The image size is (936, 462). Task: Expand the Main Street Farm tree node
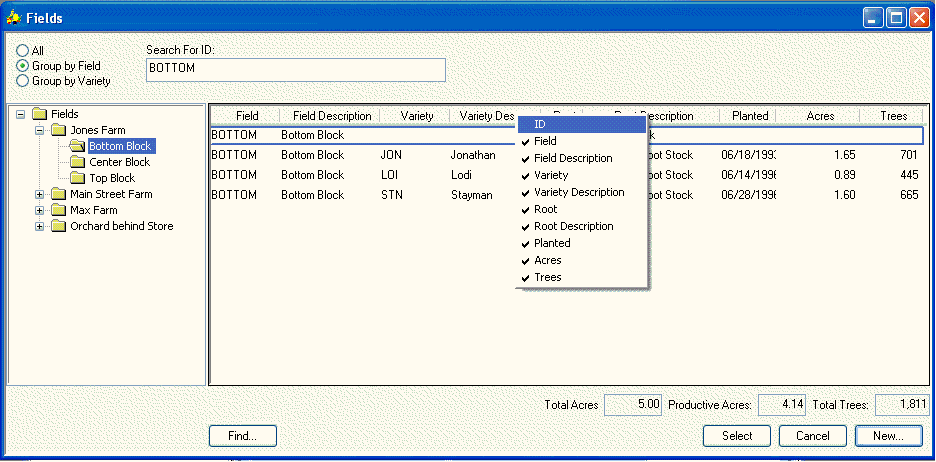(x=40, y=194)
